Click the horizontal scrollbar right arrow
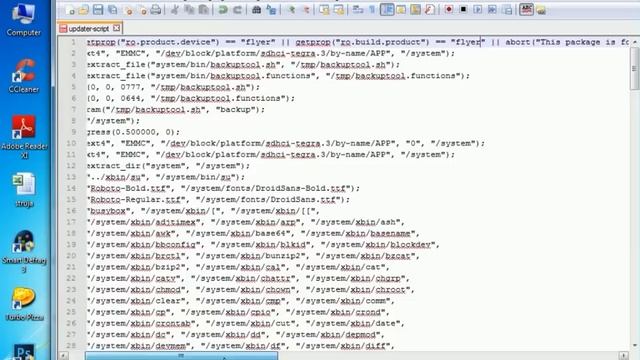 (623, 356)
